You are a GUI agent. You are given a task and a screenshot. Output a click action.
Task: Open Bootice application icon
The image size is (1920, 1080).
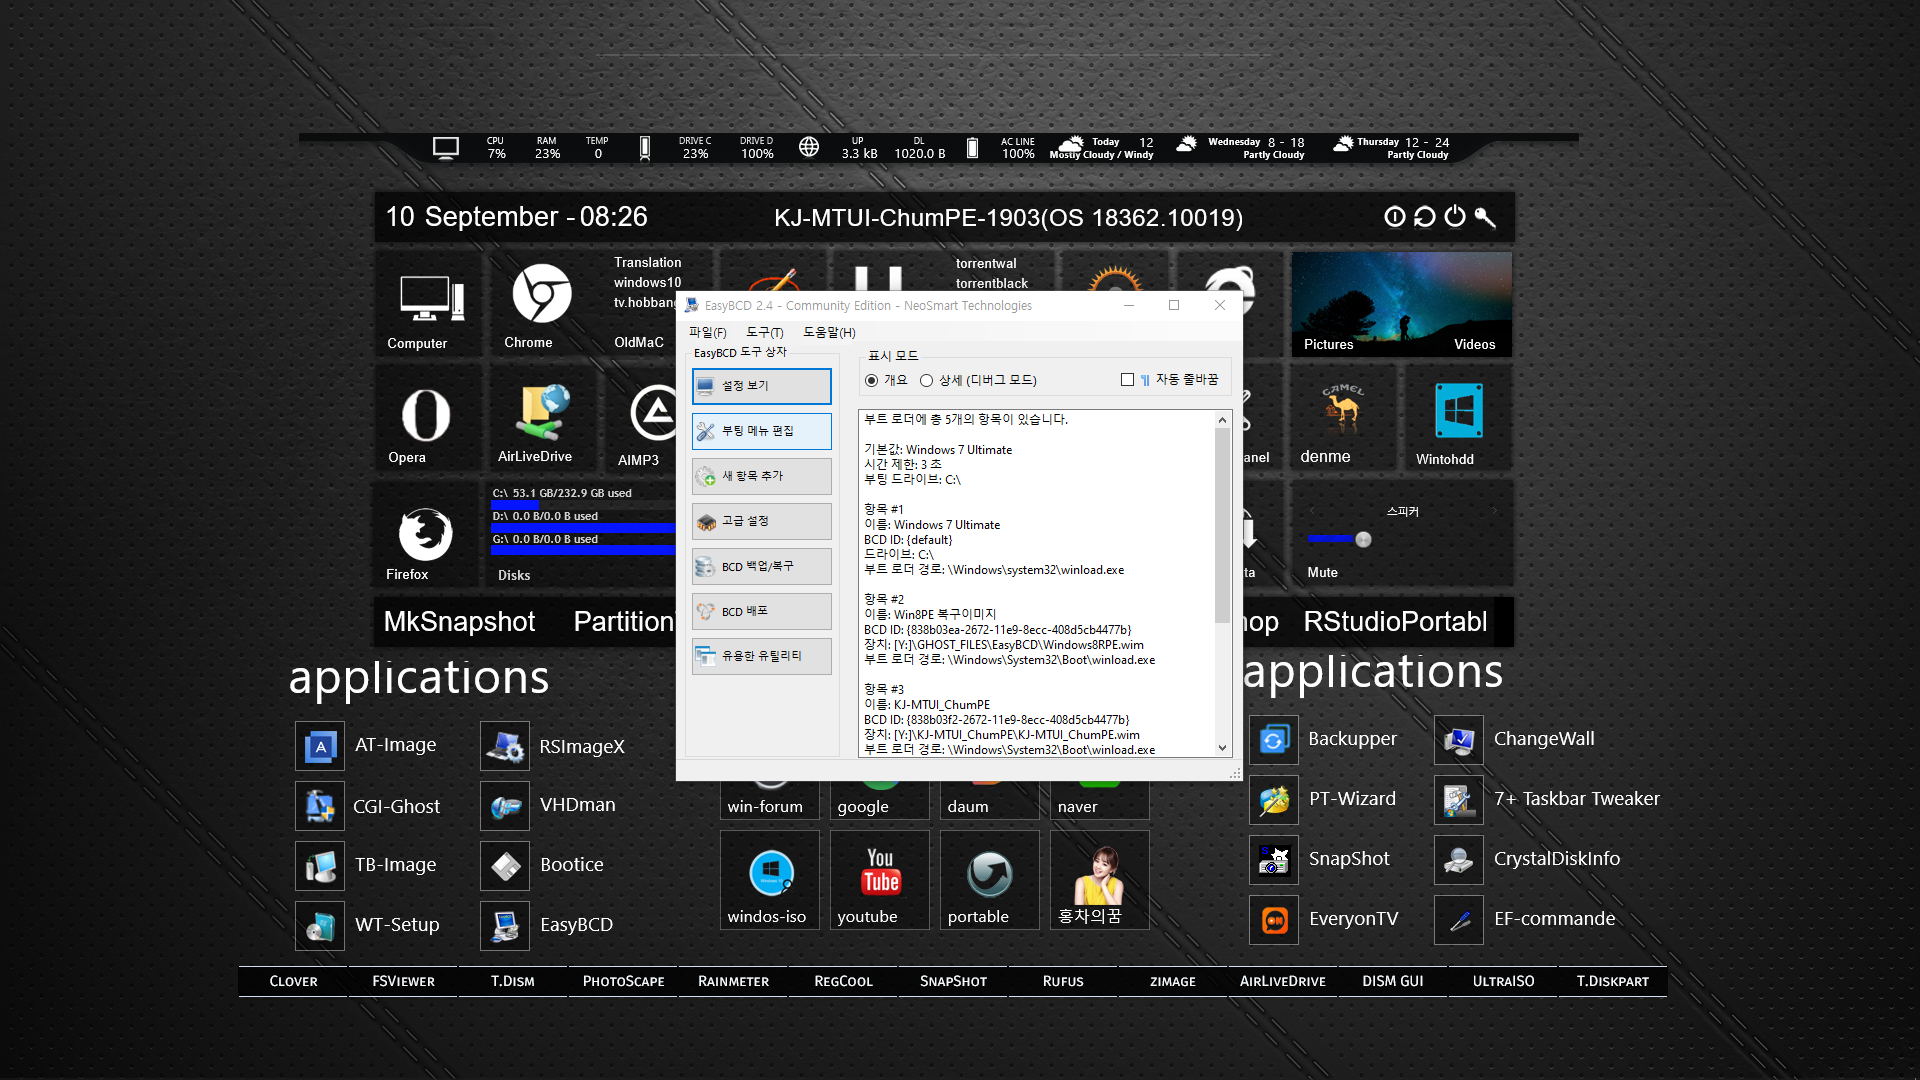(x=505, y=866)
